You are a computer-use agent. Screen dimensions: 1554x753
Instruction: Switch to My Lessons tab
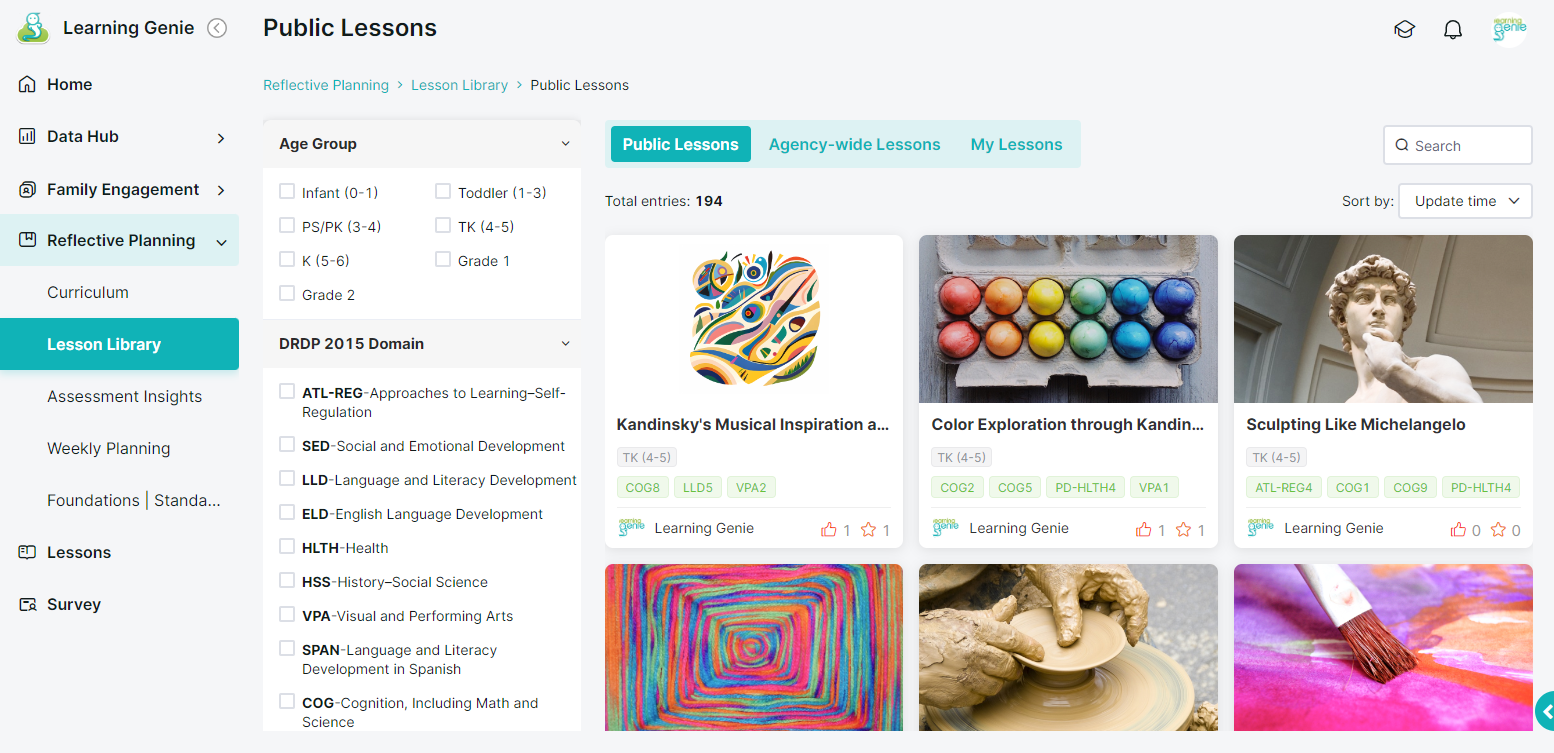(1016, 144)
